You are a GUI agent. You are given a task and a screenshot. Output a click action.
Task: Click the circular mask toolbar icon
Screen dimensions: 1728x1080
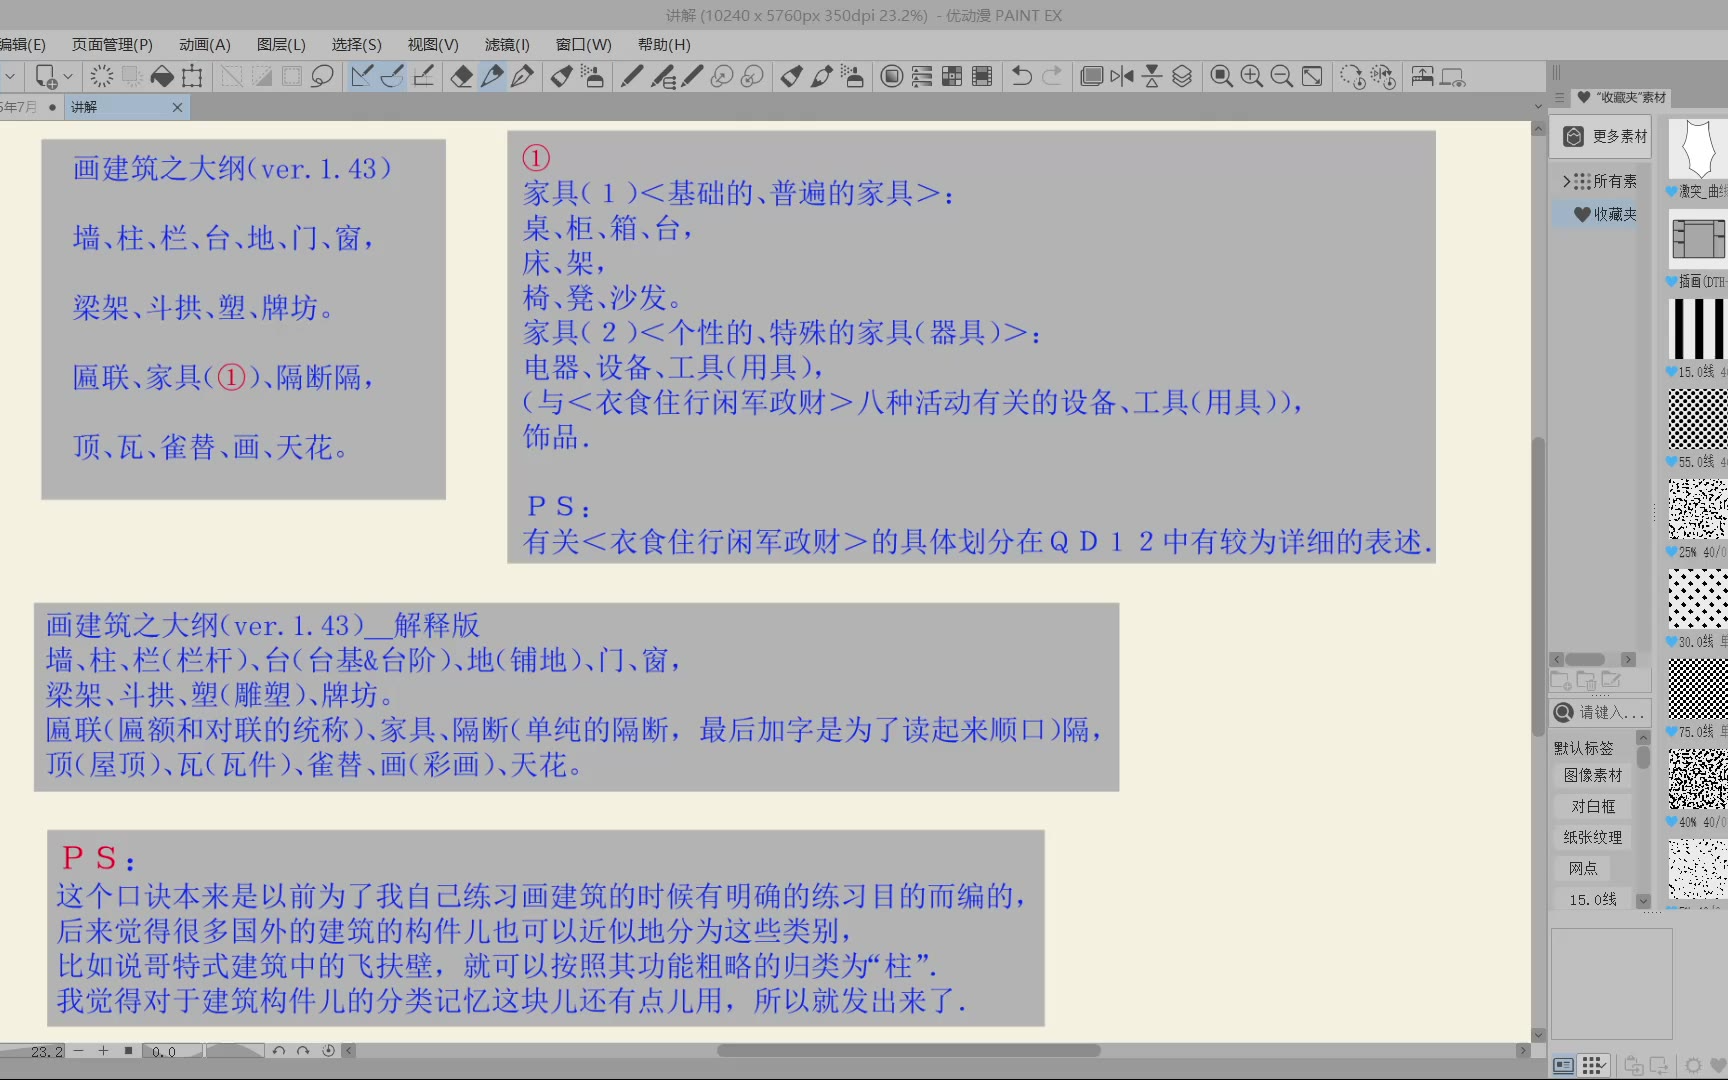coord(892,77)
